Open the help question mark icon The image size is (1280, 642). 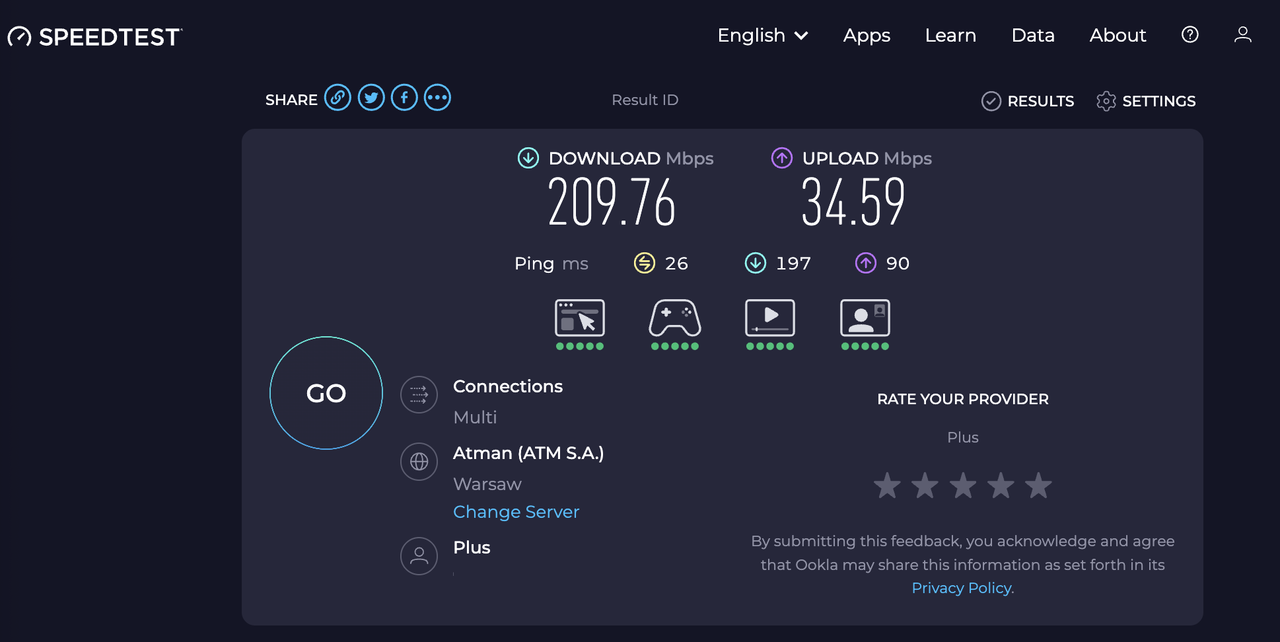[x=1190, y=35]
